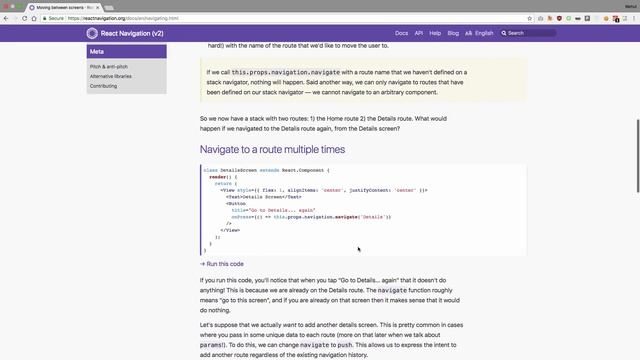Open the Chrome three-dot menu
640x360 pixels.
[x=634, y=18]
